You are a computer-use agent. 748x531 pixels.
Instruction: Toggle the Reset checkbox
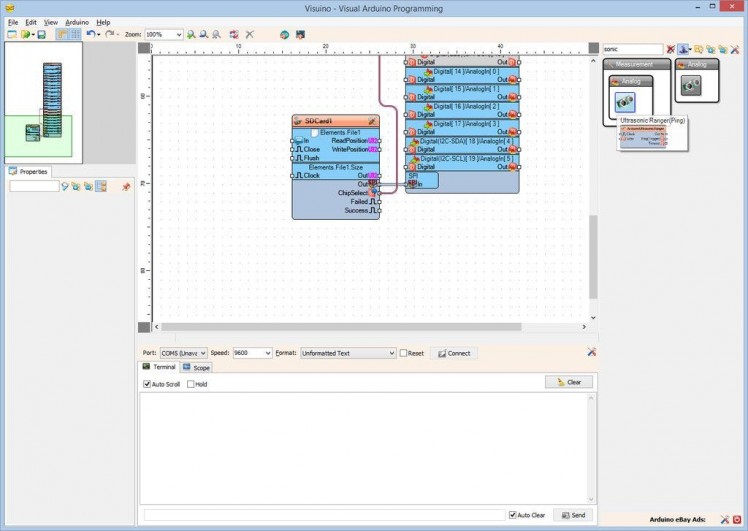tap(404, 353)
